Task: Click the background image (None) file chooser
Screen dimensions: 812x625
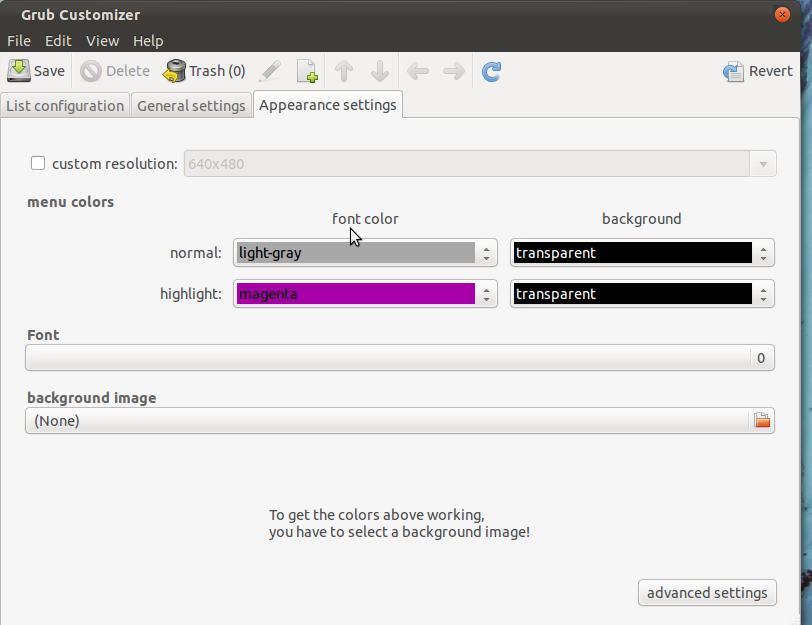Action: (x=400, y=420)
